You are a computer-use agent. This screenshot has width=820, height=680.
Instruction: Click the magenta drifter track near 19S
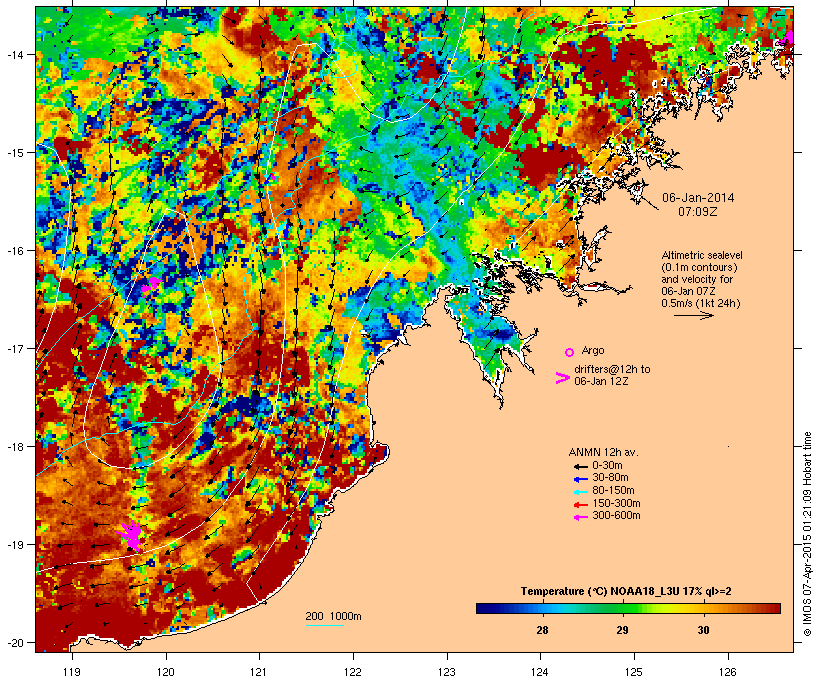point(131,535)
